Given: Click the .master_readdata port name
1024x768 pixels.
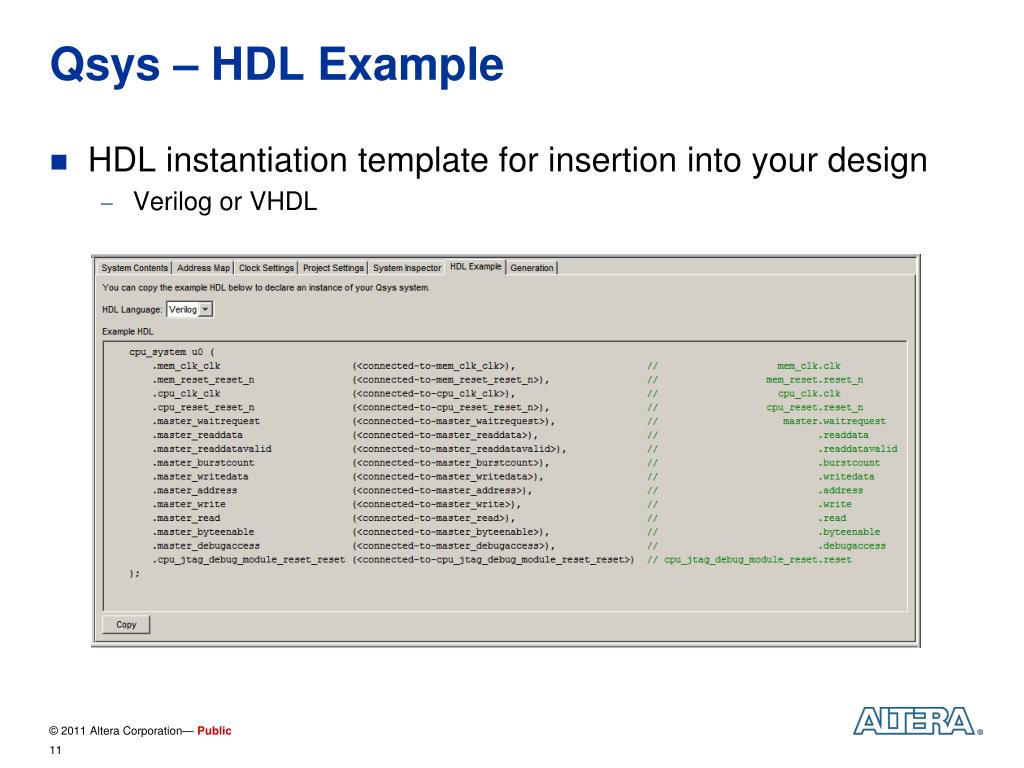Looking at the screenshot, I should pos(197,435).
